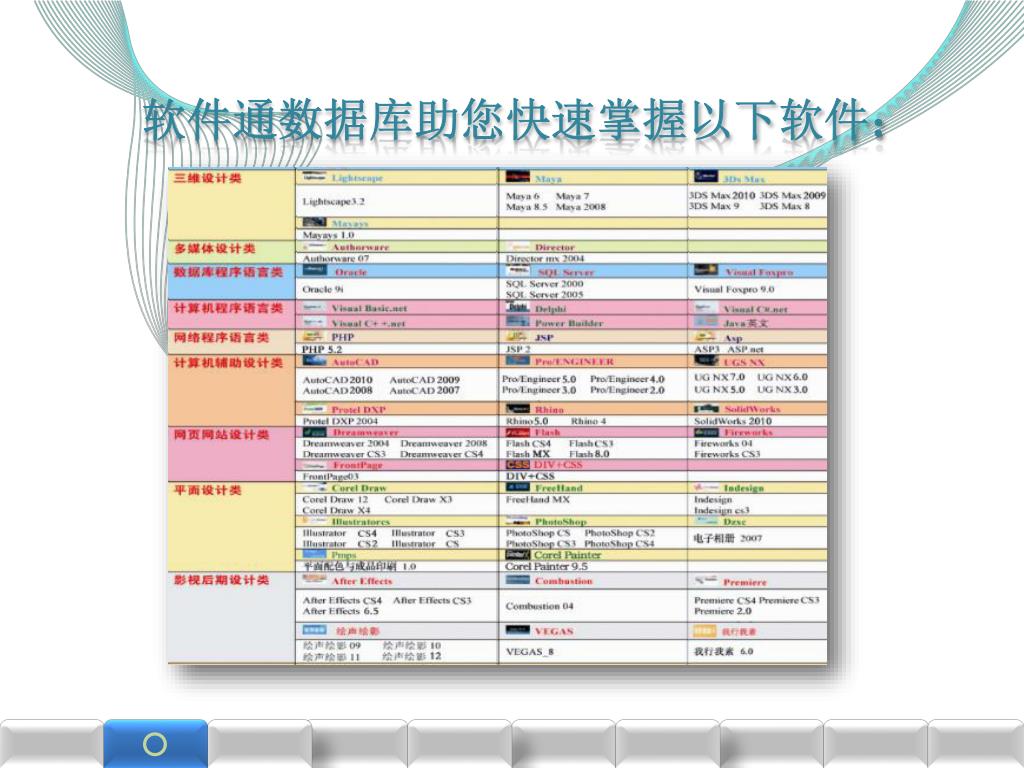Click the UGS NX logo icon
Image resolution: width=1024 pixels, height=768 pixels.
coord(706,360)
